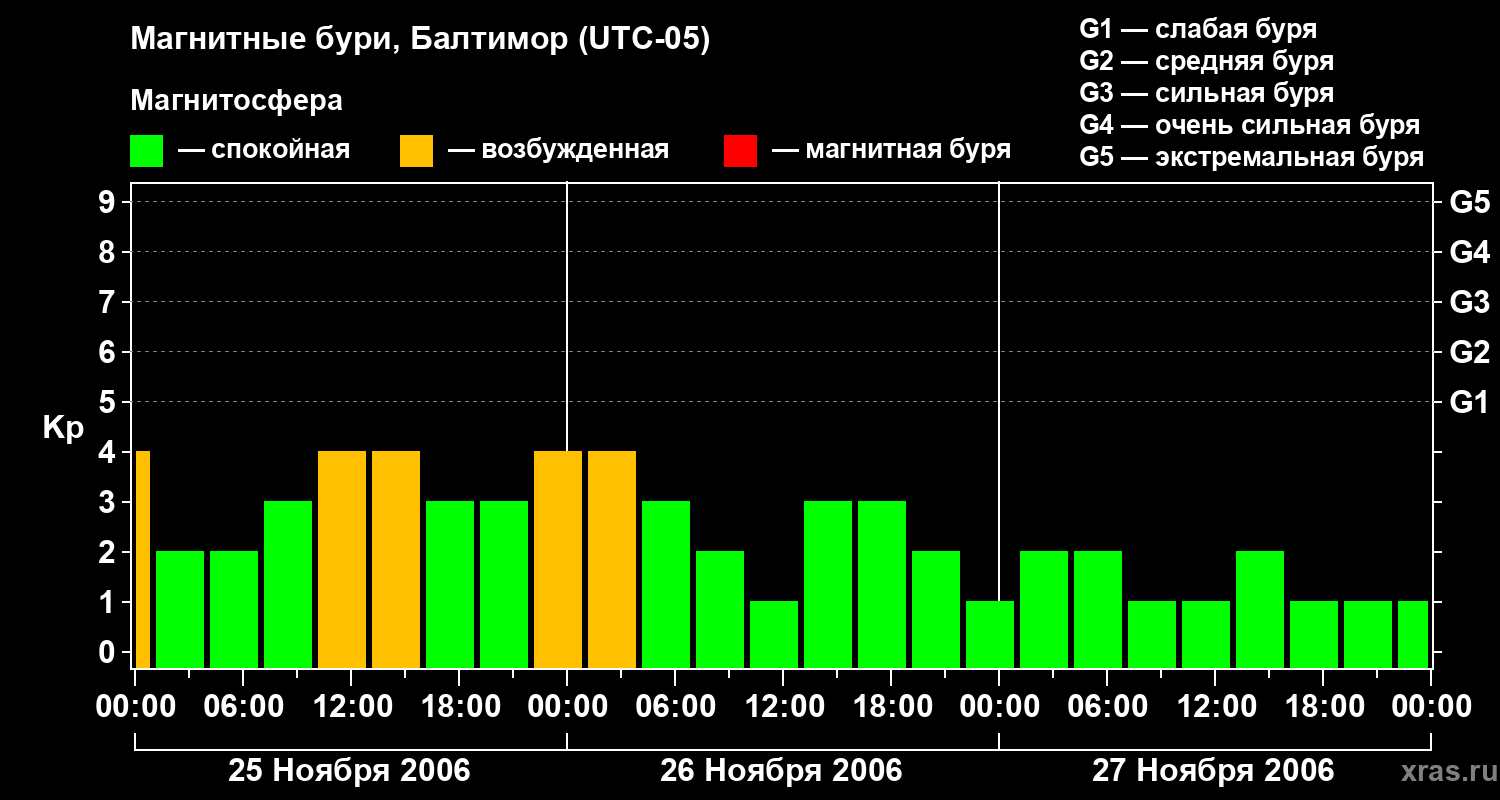Click the '— возбужденная' legend label

(x=559, y=151)
